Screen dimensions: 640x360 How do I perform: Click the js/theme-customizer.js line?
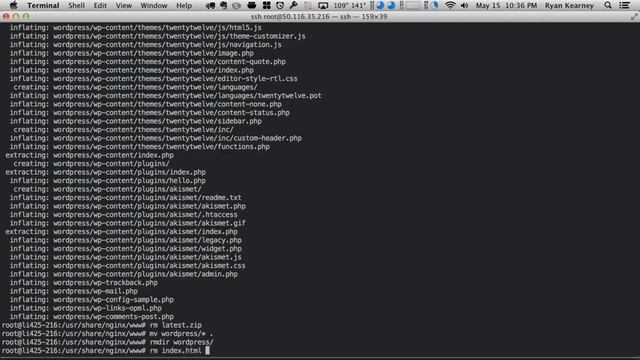point(158,36)
